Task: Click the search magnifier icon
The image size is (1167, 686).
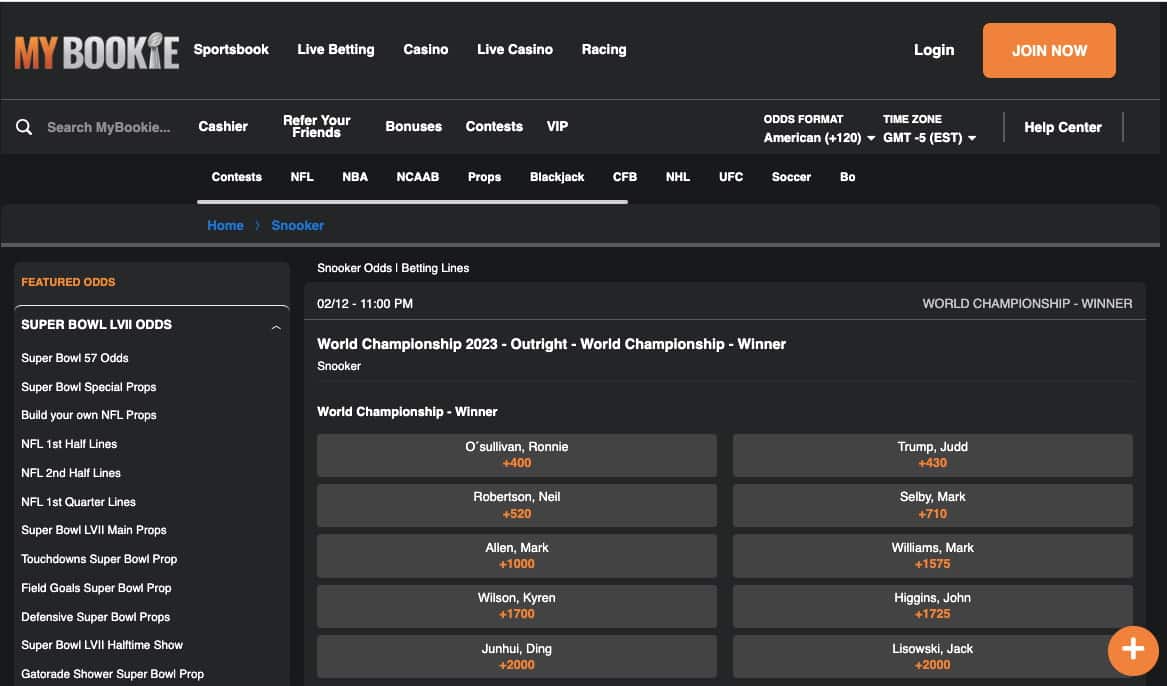Action: 24,127
